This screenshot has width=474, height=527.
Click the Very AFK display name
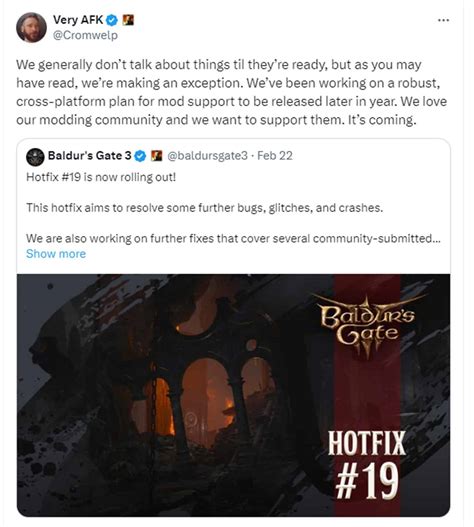78,20
